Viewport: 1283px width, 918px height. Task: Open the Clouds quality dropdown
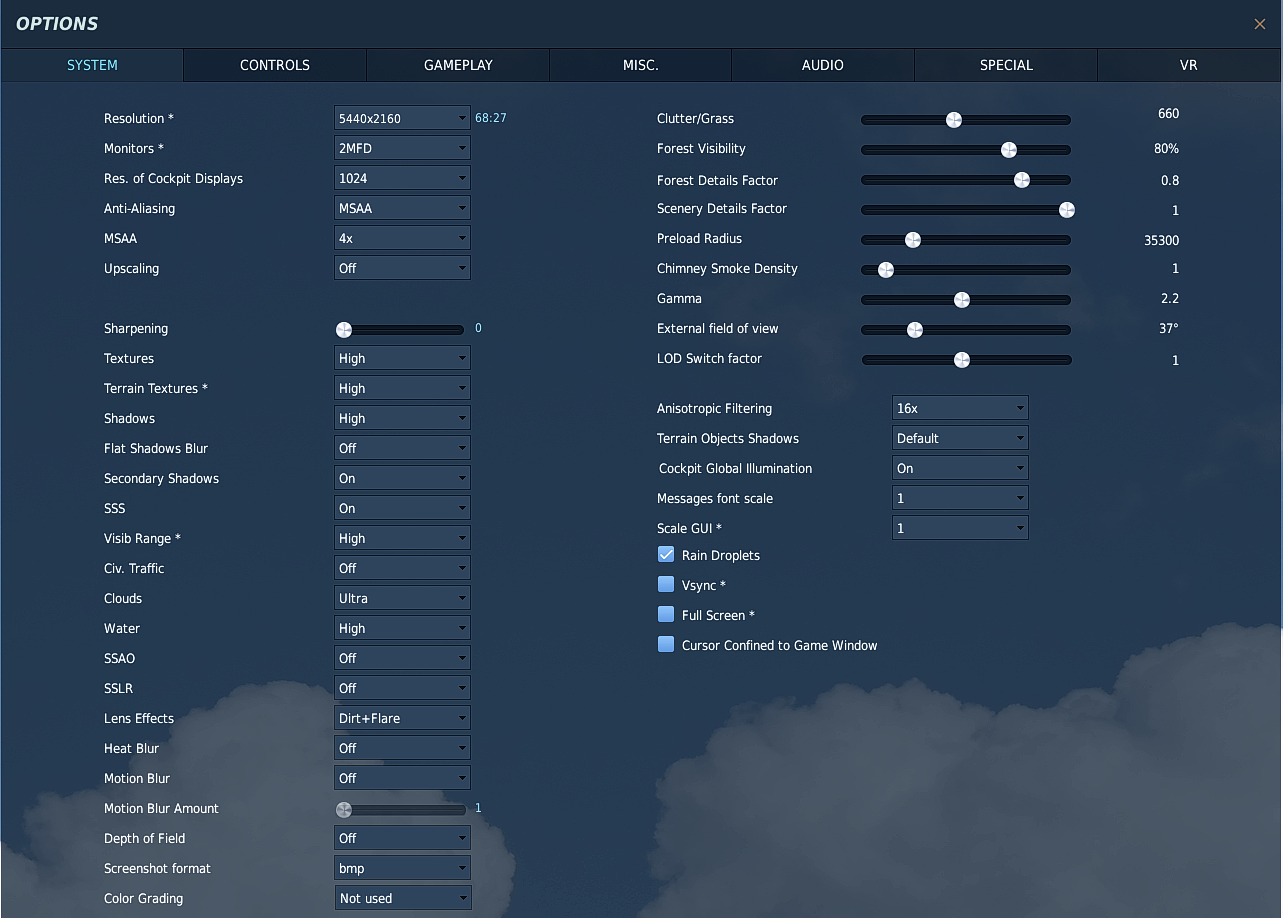tap(401, 598)
